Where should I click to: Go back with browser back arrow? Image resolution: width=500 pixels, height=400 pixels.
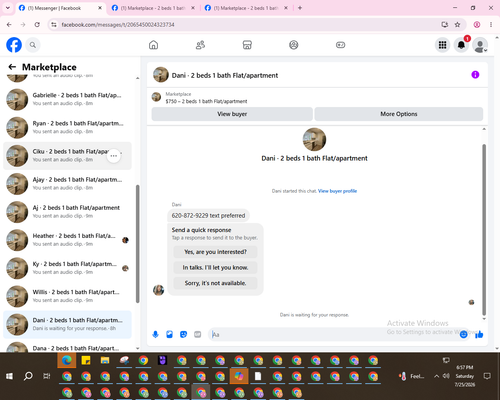point(9,25)
